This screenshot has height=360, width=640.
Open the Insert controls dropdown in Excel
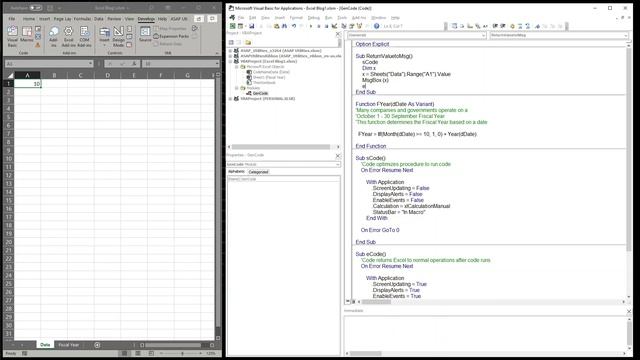104,36
